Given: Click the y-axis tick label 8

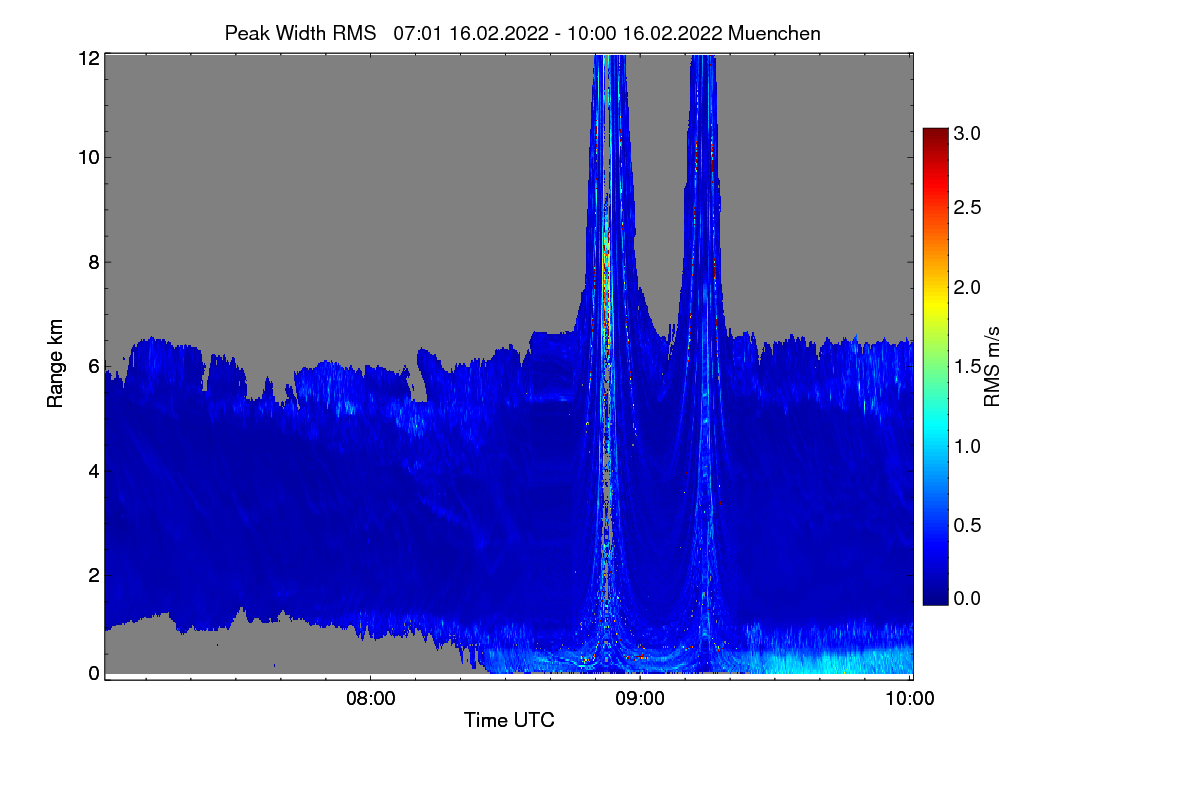Looking at the screenshot, I should [x=93, y=262].
